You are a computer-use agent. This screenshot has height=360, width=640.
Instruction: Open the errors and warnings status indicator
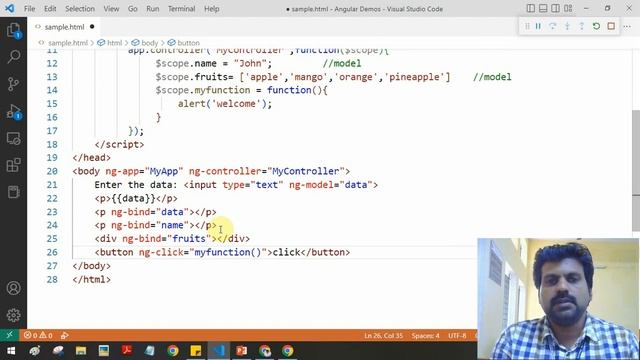(x=38, y=335)
